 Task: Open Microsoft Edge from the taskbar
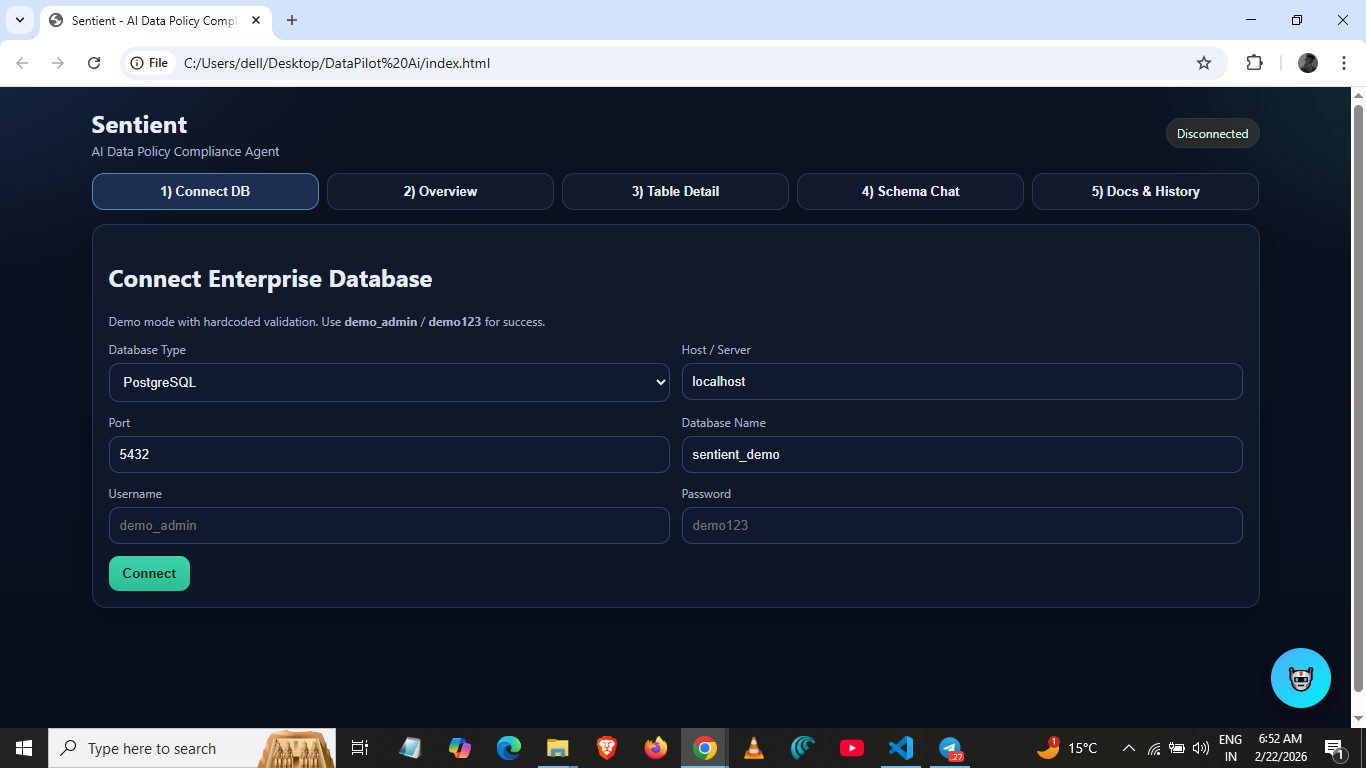[x=509, y=748]
